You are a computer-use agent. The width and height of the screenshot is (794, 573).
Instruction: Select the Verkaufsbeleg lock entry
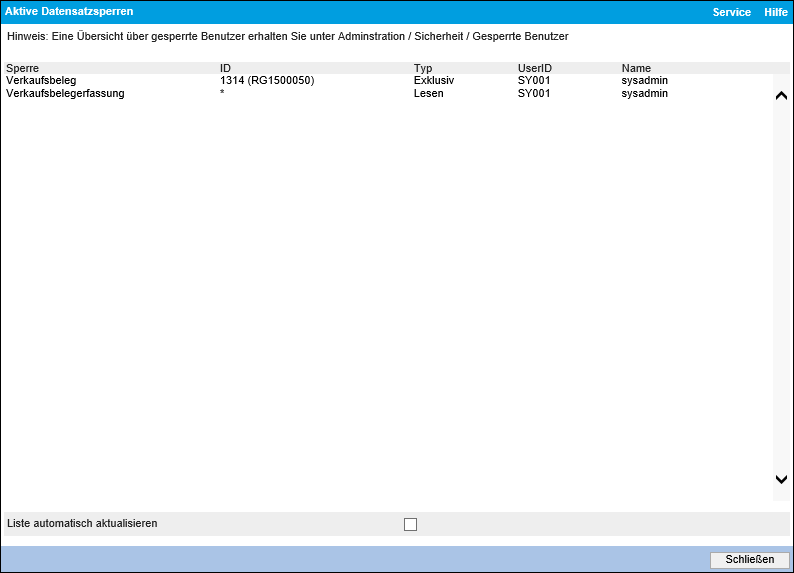(x=41, y=80)
